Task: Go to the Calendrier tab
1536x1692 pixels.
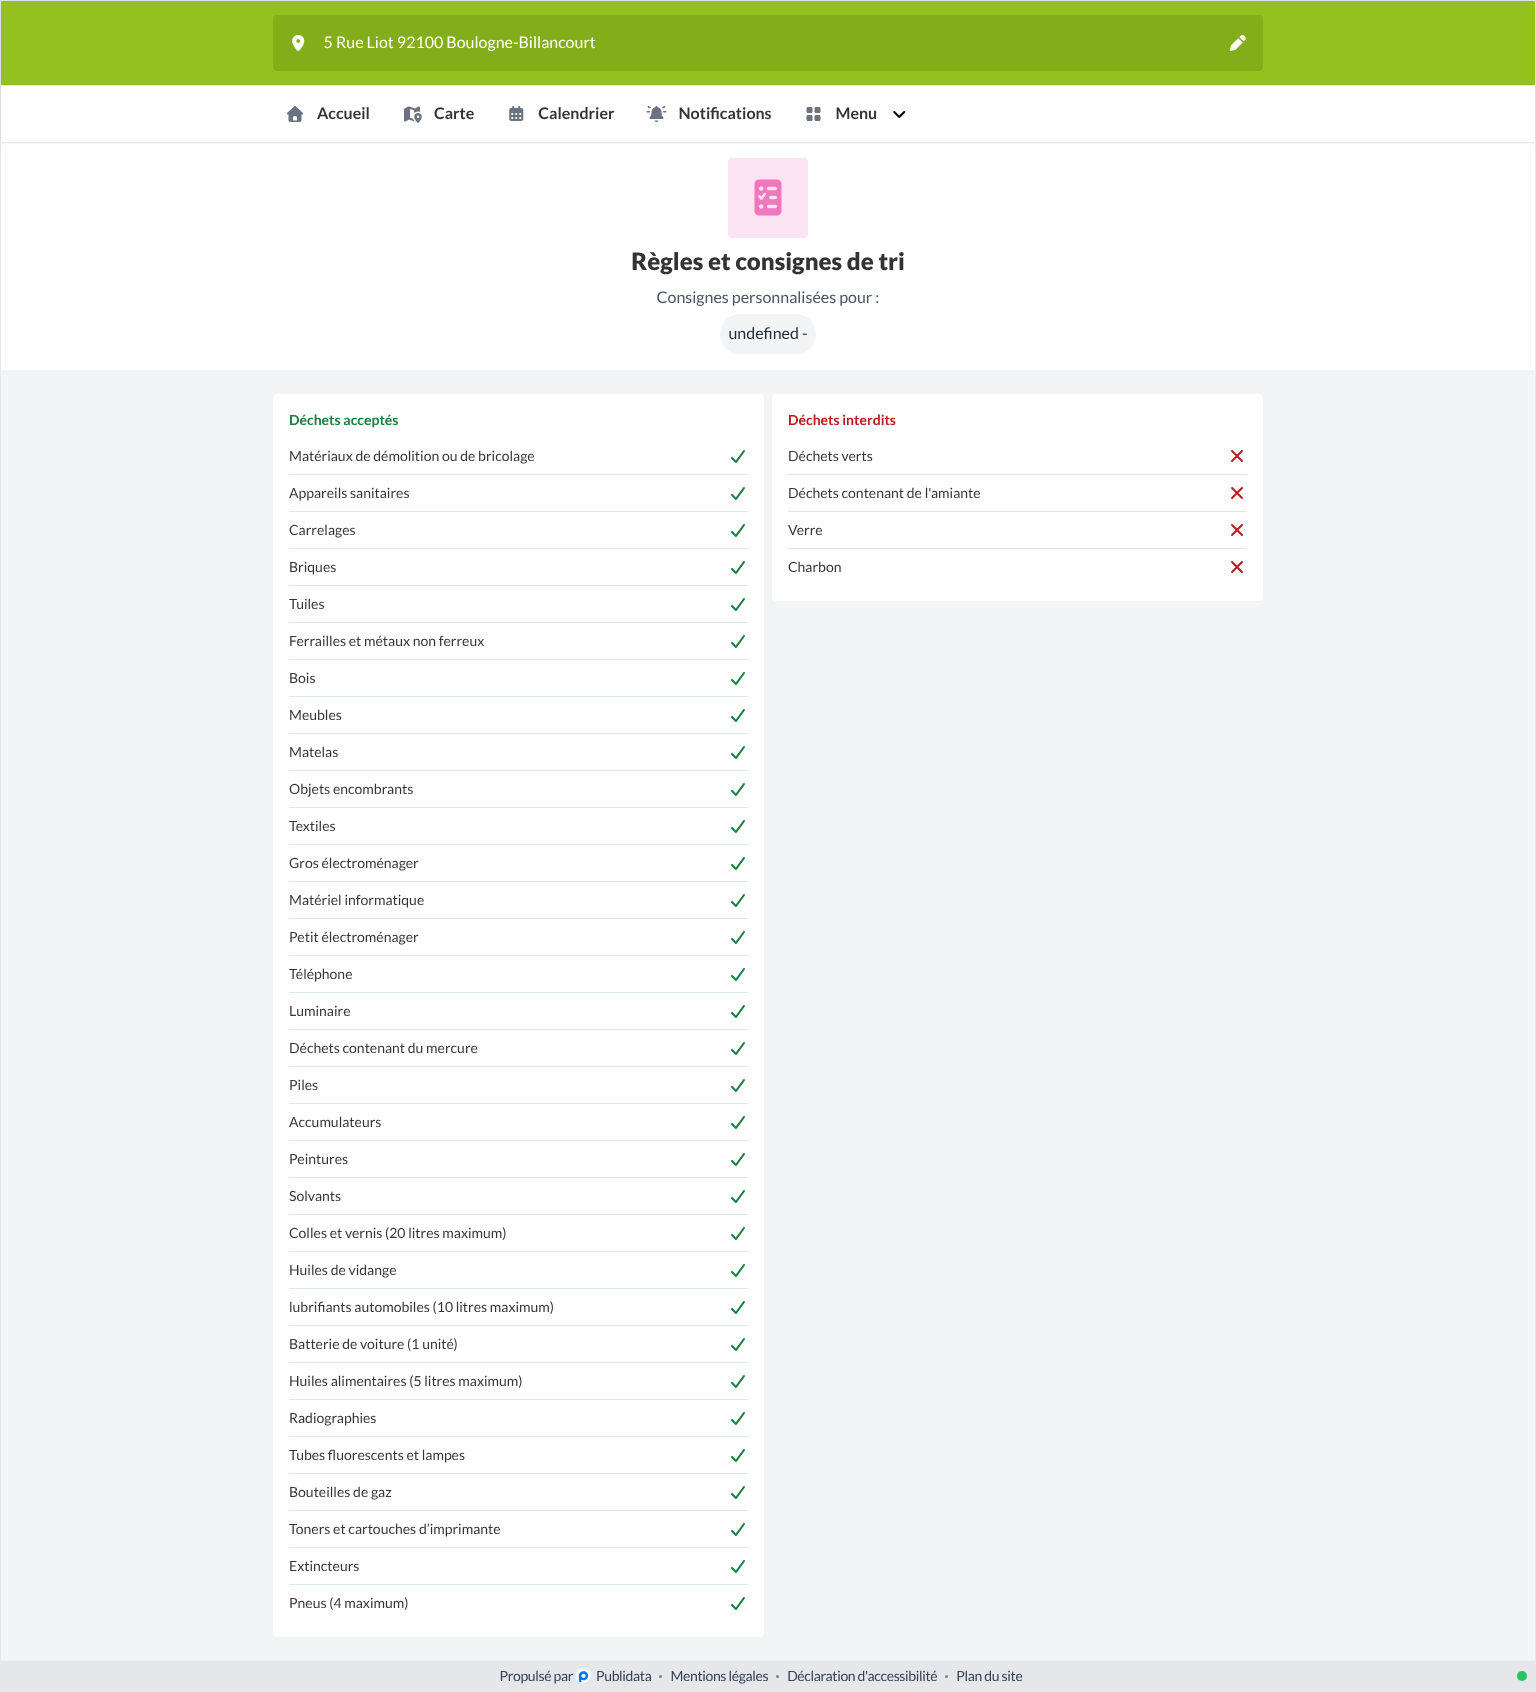Action: pyautogui.click(x=561, y=114)
